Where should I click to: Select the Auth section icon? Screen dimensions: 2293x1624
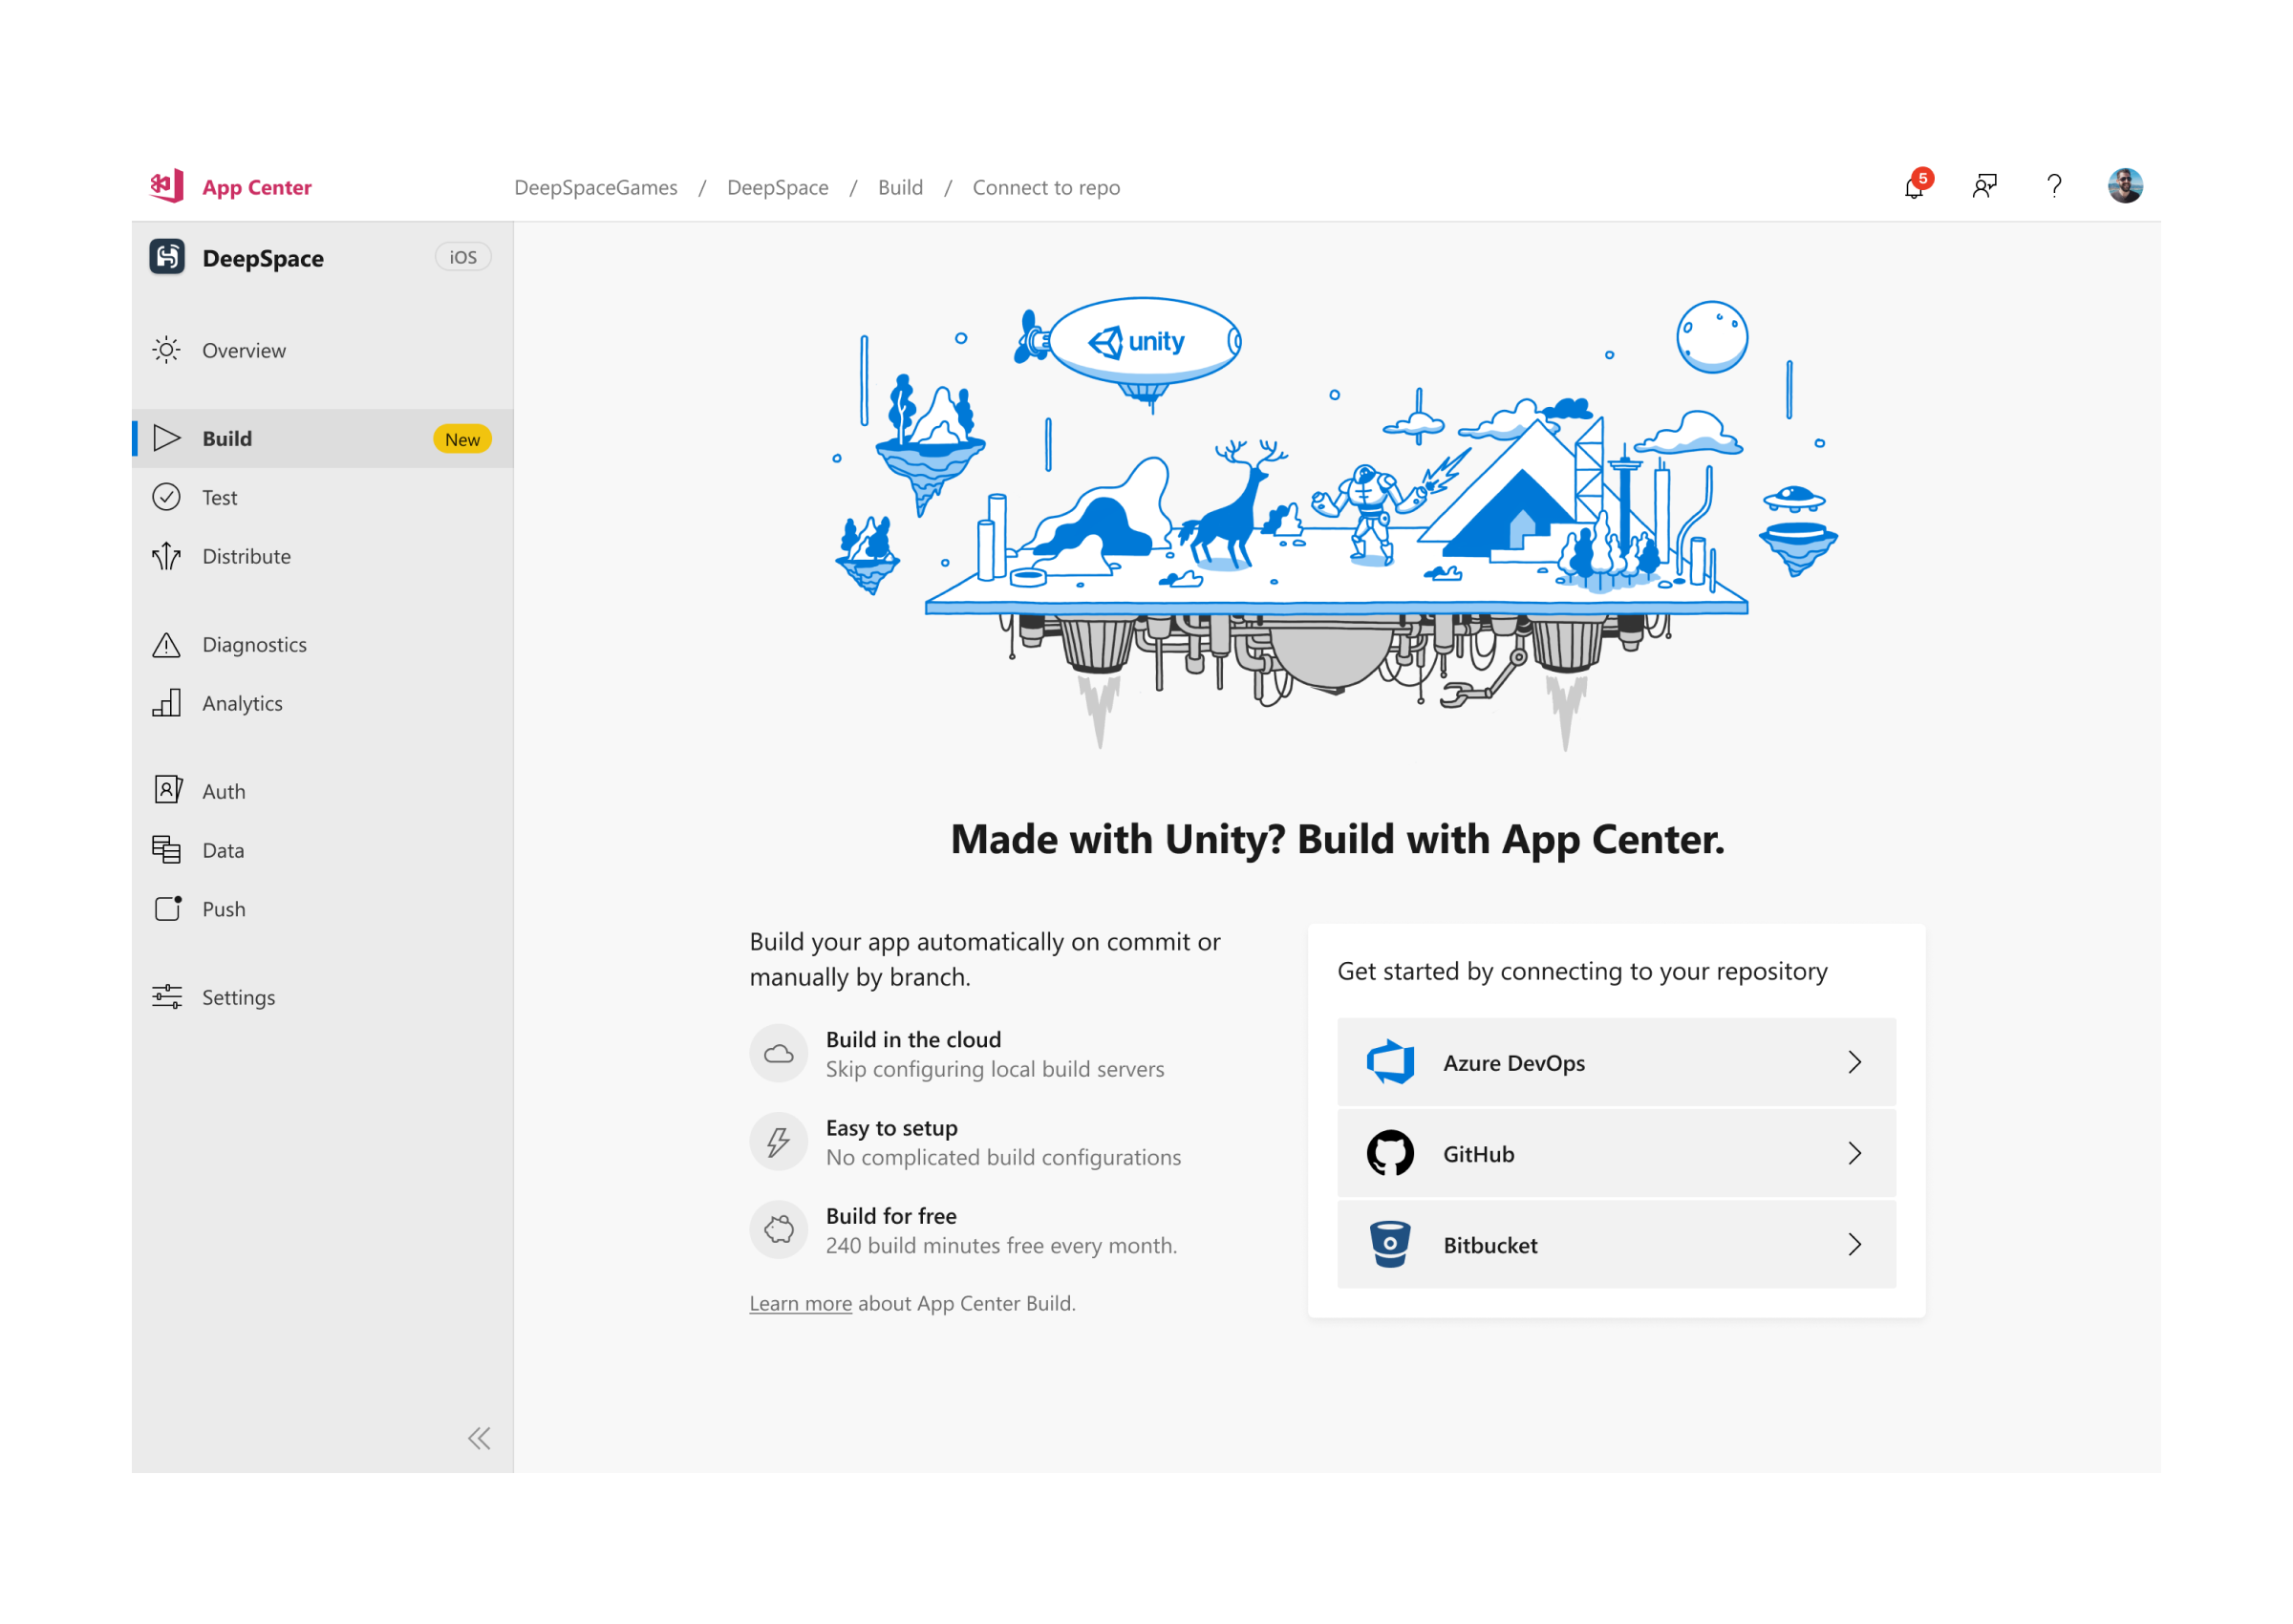tap(167, 790)
